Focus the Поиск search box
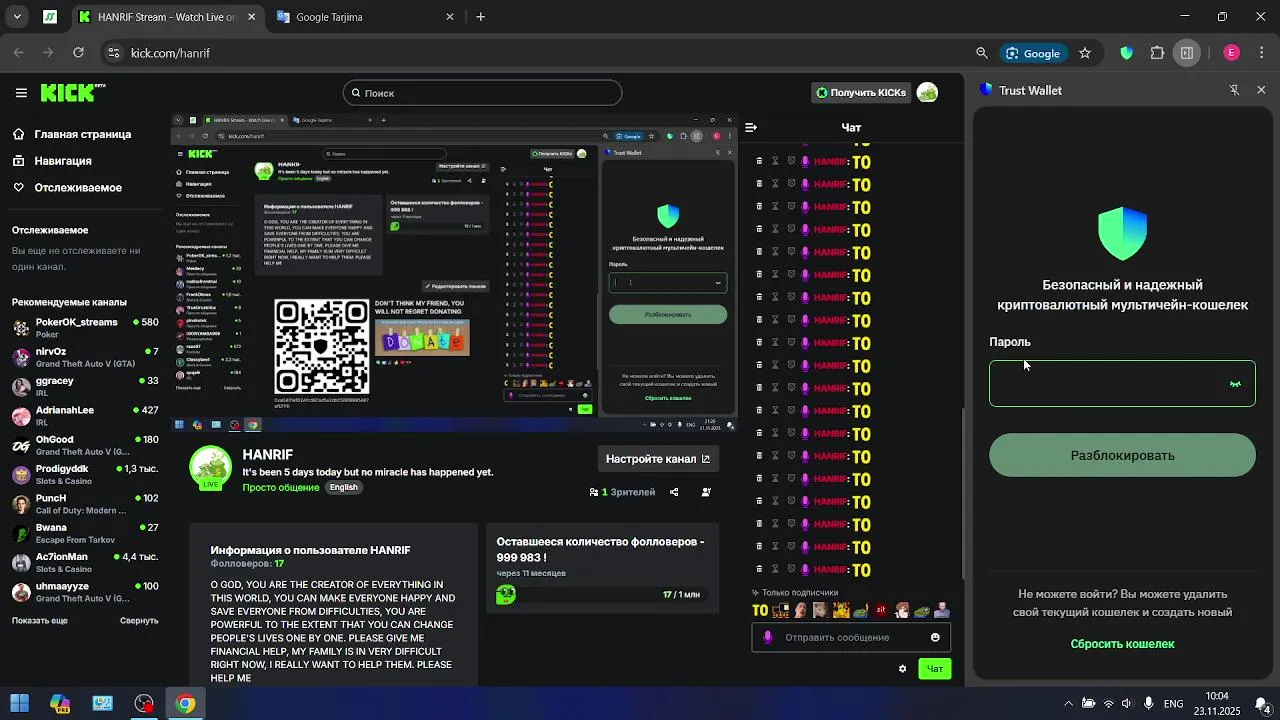The image size is (1280, 720). pos(482,93)
